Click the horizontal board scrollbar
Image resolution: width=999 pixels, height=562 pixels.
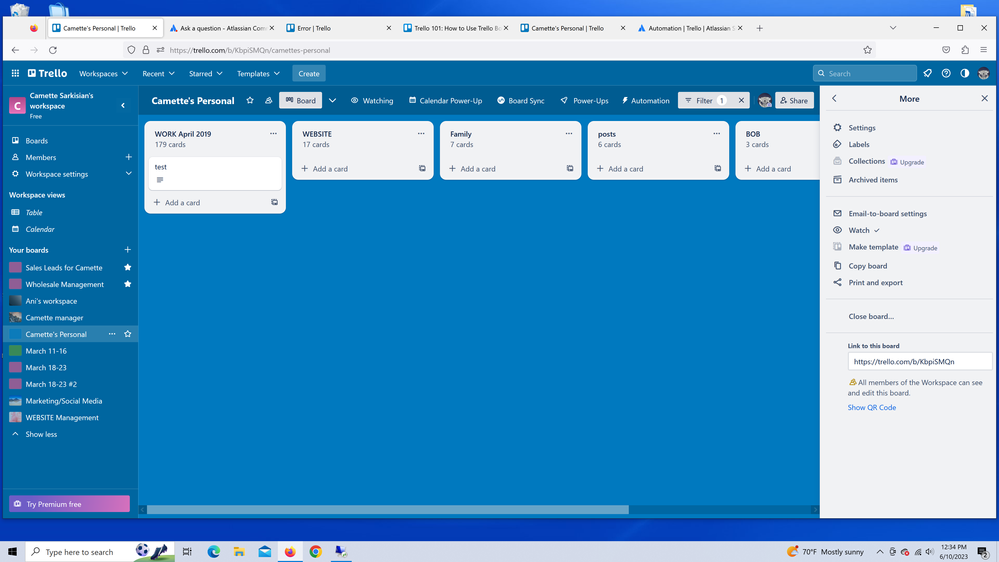click(x=387, y=510)
